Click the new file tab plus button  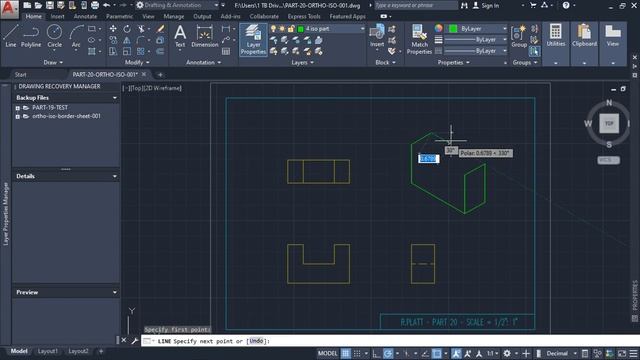(160, 75)
